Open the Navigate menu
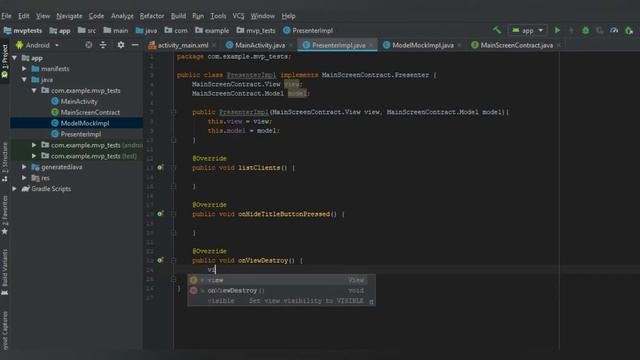This screenshot has width=640, height=360. click(69, 16)
